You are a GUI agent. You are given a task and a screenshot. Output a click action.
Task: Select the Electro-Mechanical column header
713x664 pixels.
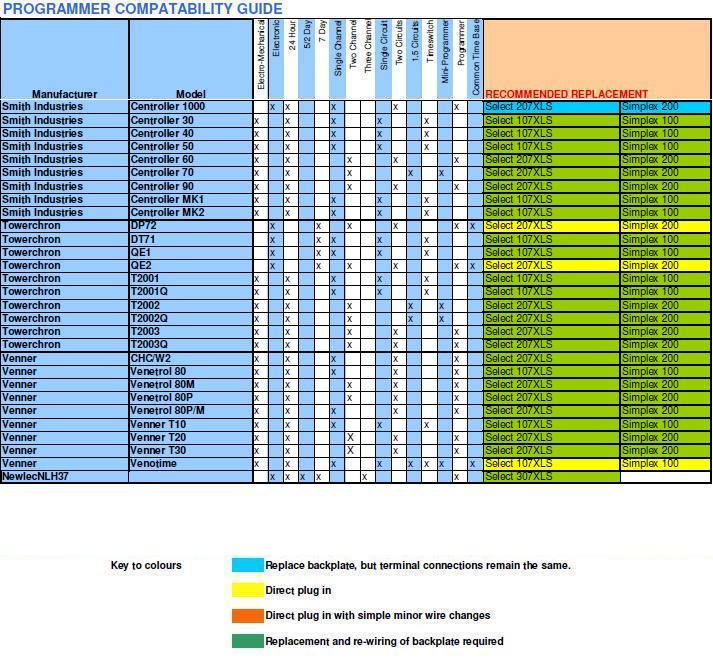point(261,55)
